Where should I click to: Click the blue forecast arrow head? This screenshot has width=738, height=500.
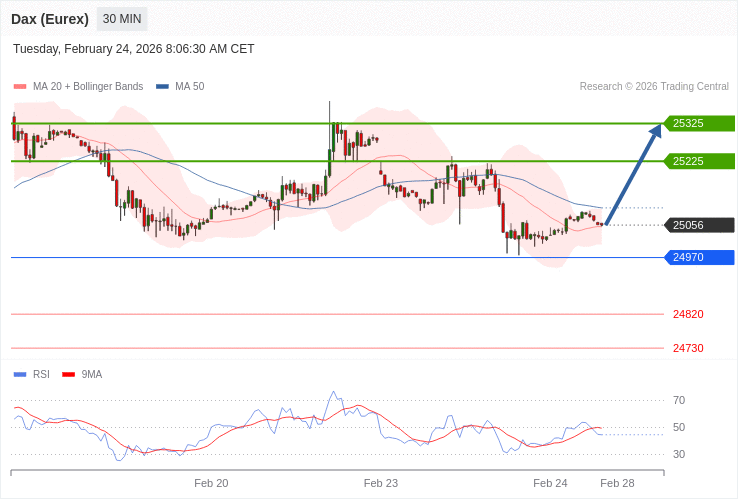pyautogui.click(x=657, y=128)
